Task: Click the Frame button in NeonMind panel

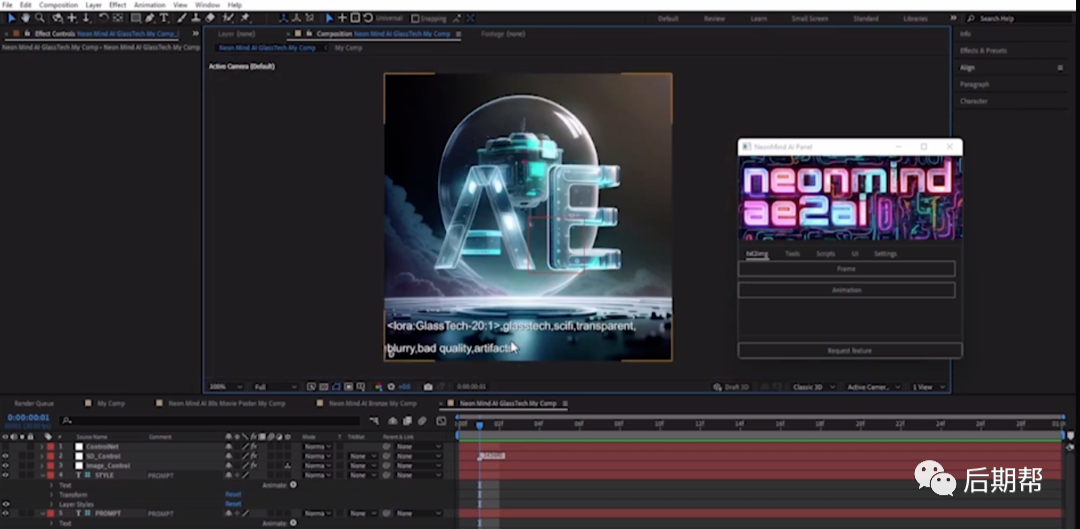Action: tap(847, 269)
